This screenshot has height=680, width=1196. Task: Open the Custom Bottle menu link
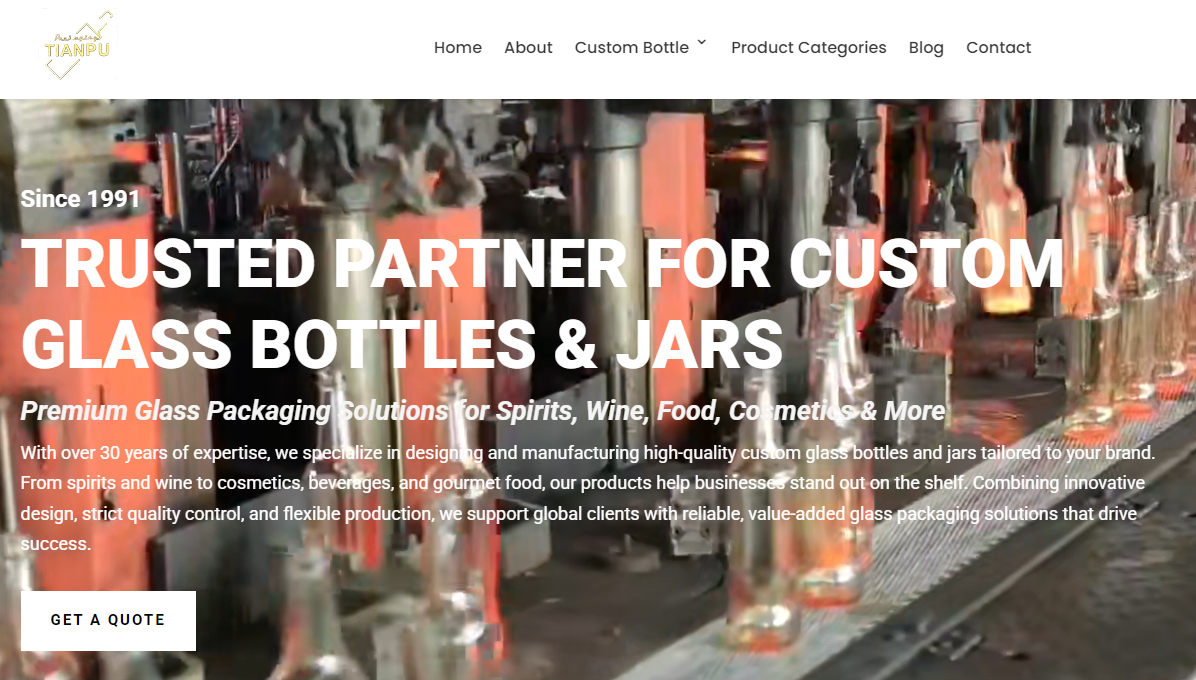coord(632,47)
